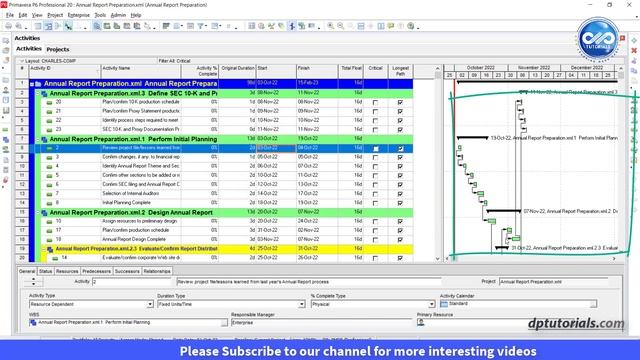Viewport: 640px width, 360px height.
Task: Click the Zoom Out magnifier icon
Action: (340, 26)
